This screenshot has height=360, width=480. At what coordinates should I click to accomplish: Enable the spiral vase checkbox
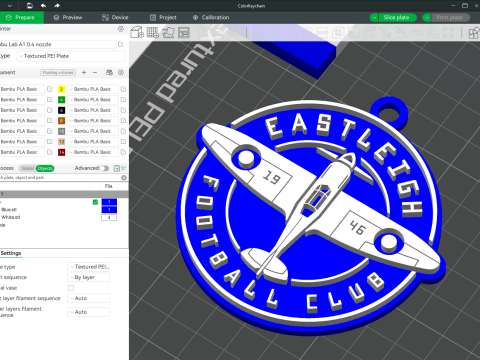(71, 288)
